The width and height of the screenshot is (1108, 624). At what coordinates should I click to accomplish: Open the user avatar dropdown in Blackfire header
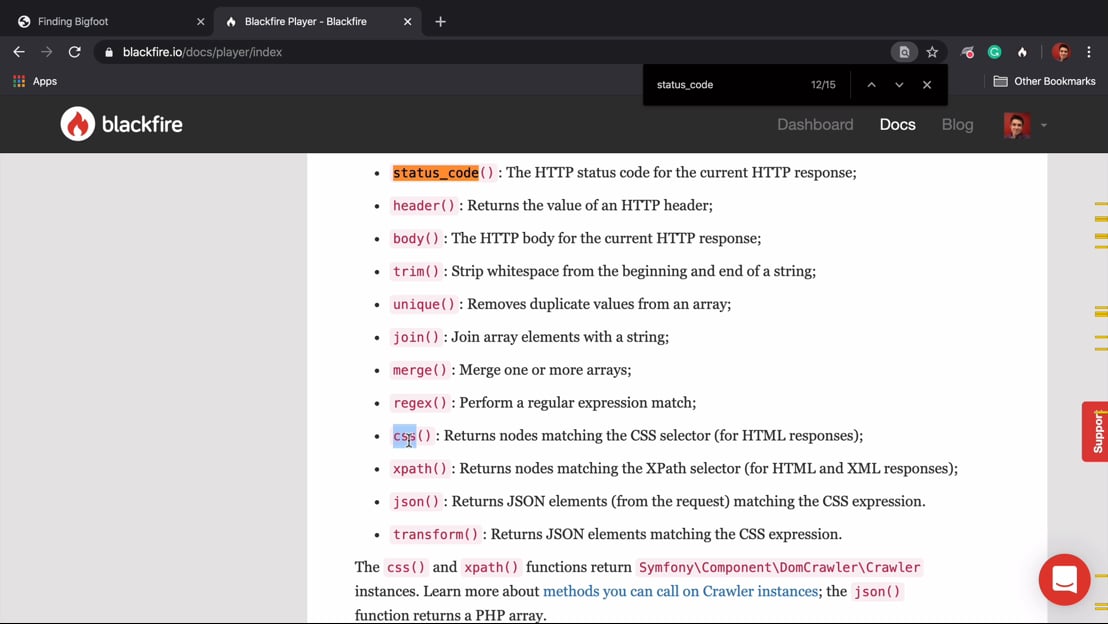pos(1025,125)
